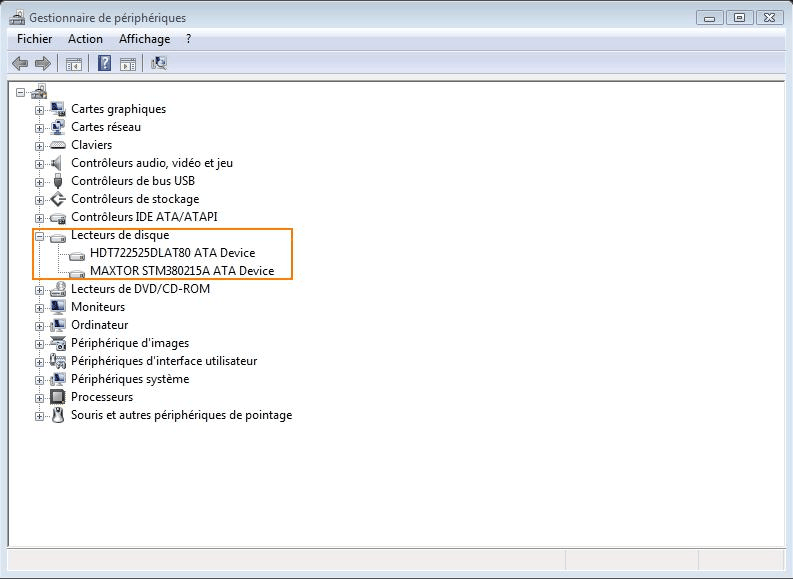Collapse Lecteurs de disque category
Image resolution: width=793 pixels, height=579 pixels.
point(39,236)
